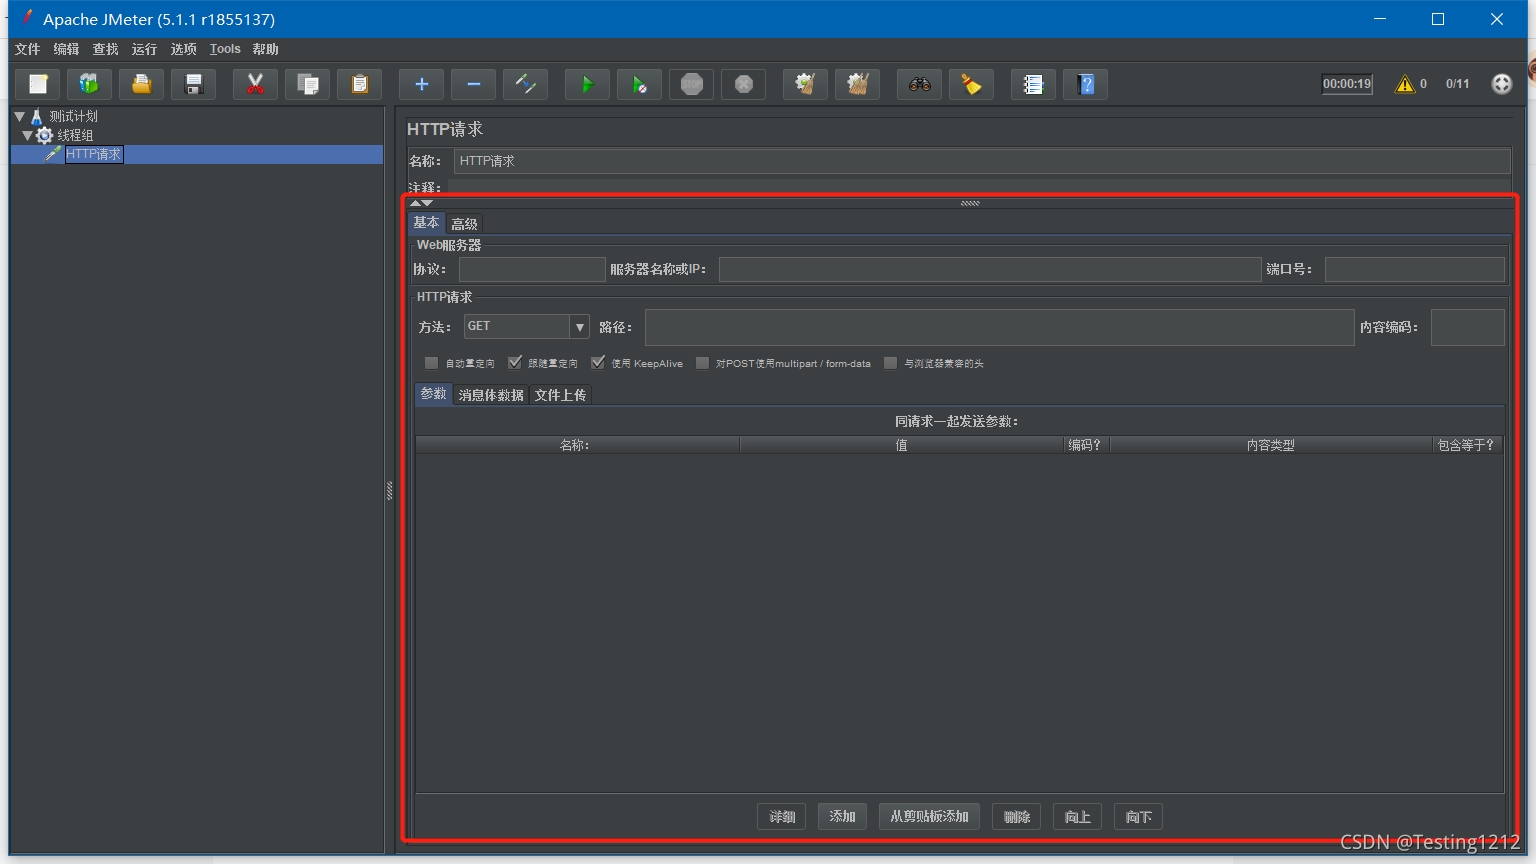The width and height of the screenshot is (1536, 864).
Task: Enable 对POST使用multipart / form-data checkbox
Action: click(702, 363)
